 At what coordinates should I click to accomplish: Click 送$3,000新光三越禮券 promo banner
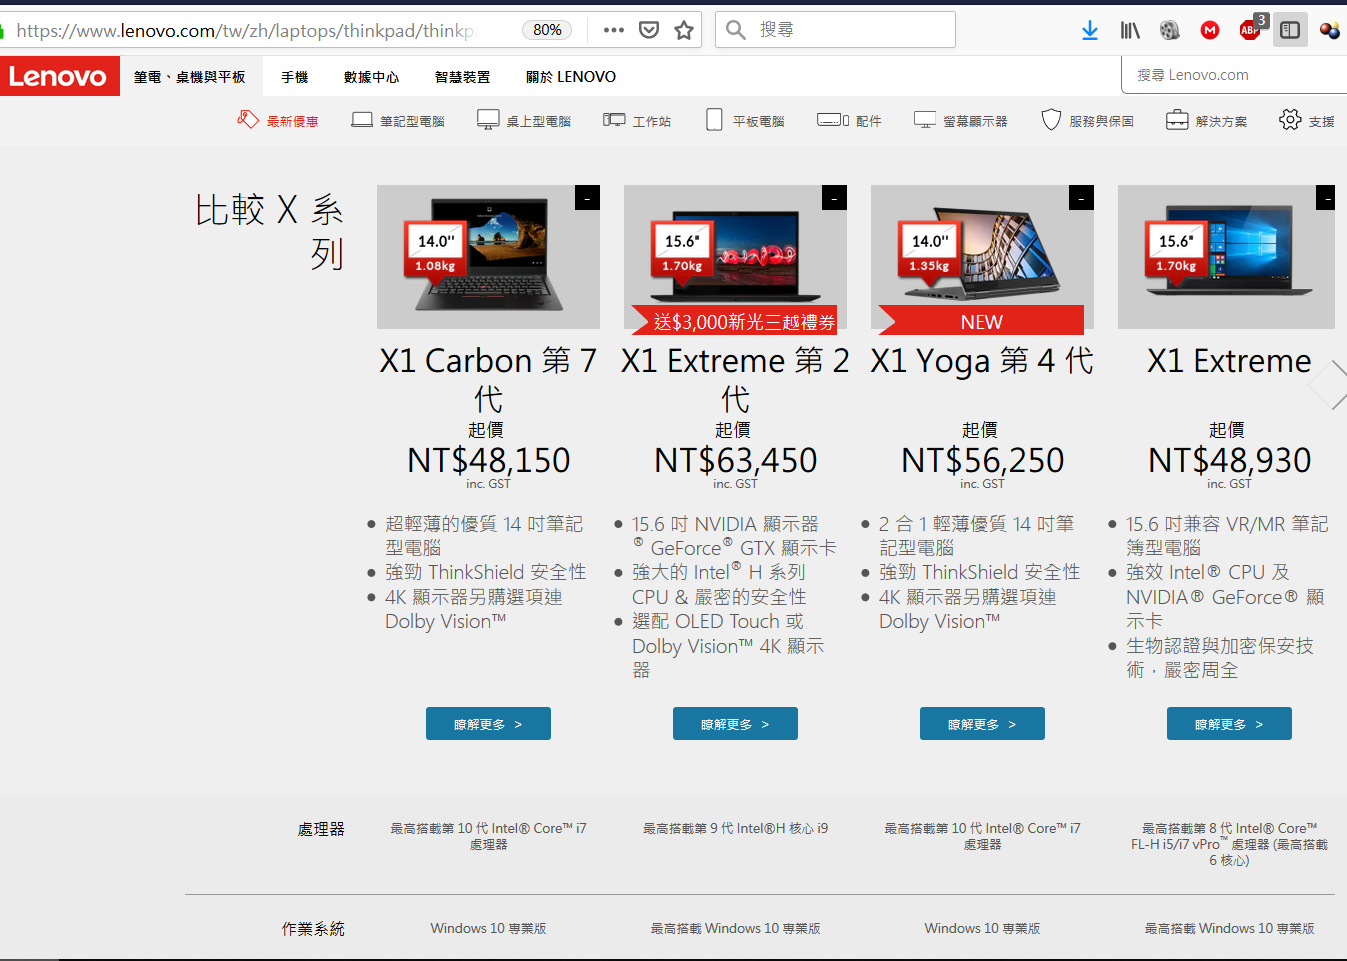coord(735,321)
